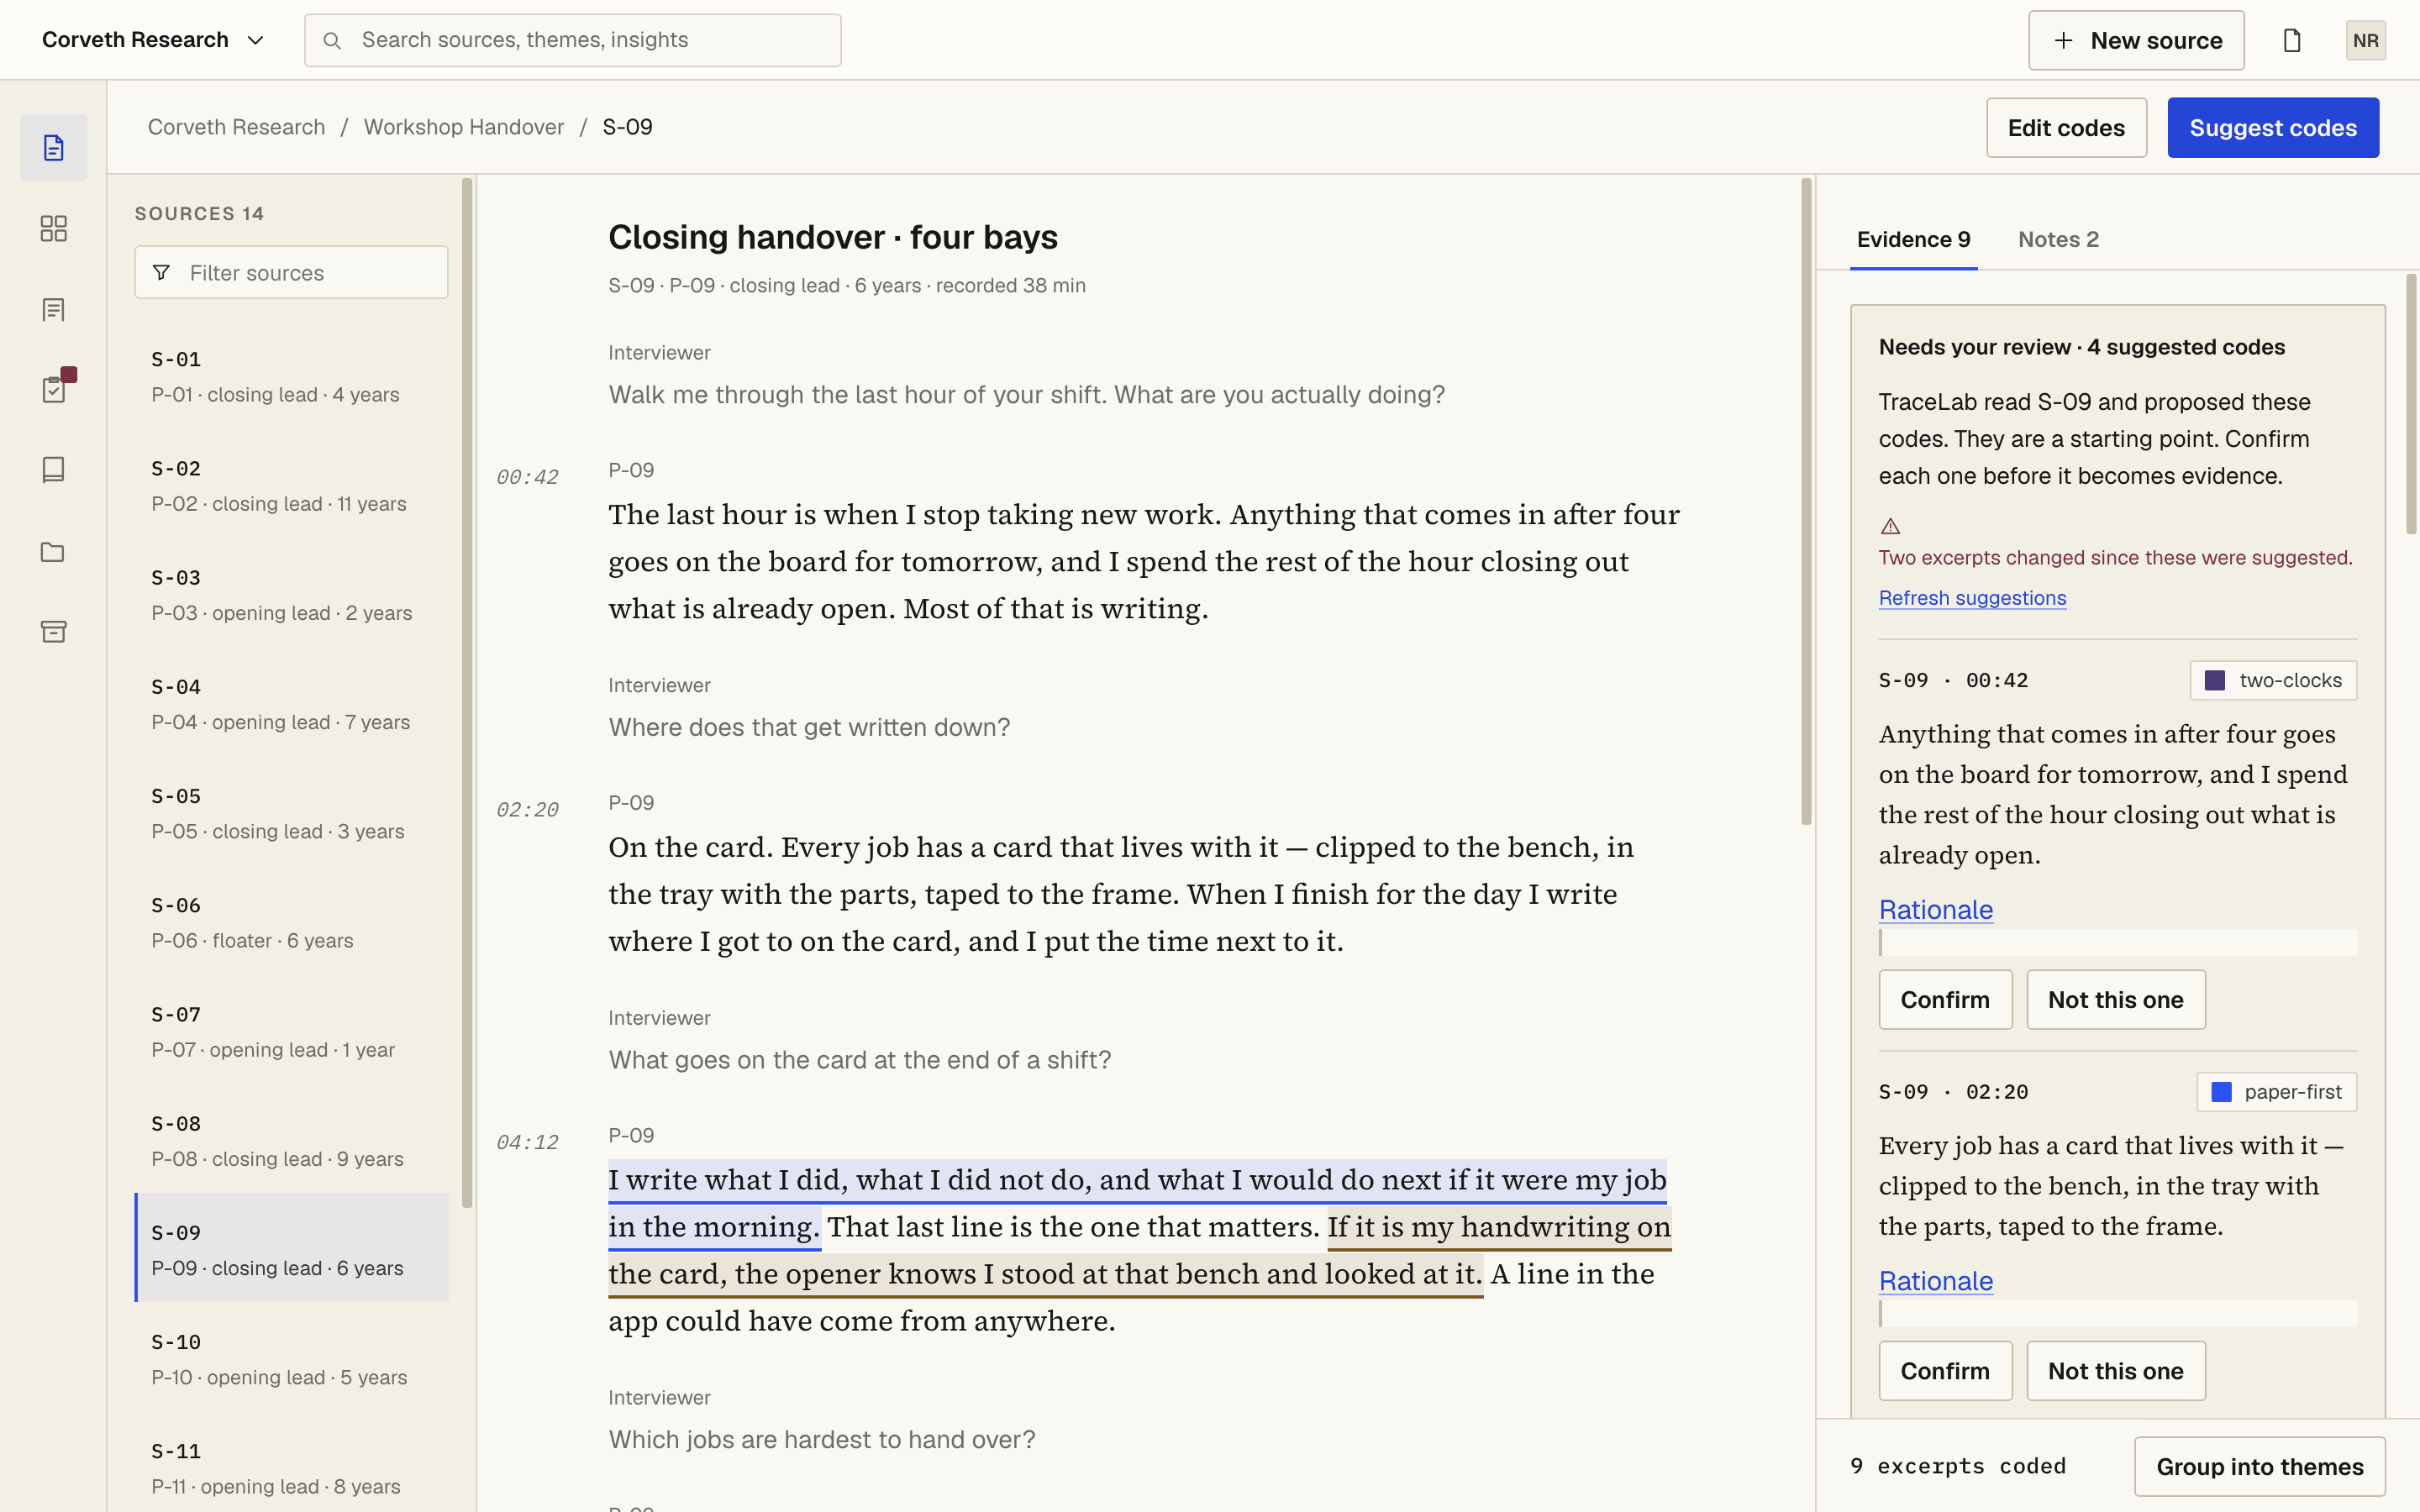The image size is (2420, 1512).
Task: Focus the Filter sources field
Action: pyautogui.click(x=292, y=273)
